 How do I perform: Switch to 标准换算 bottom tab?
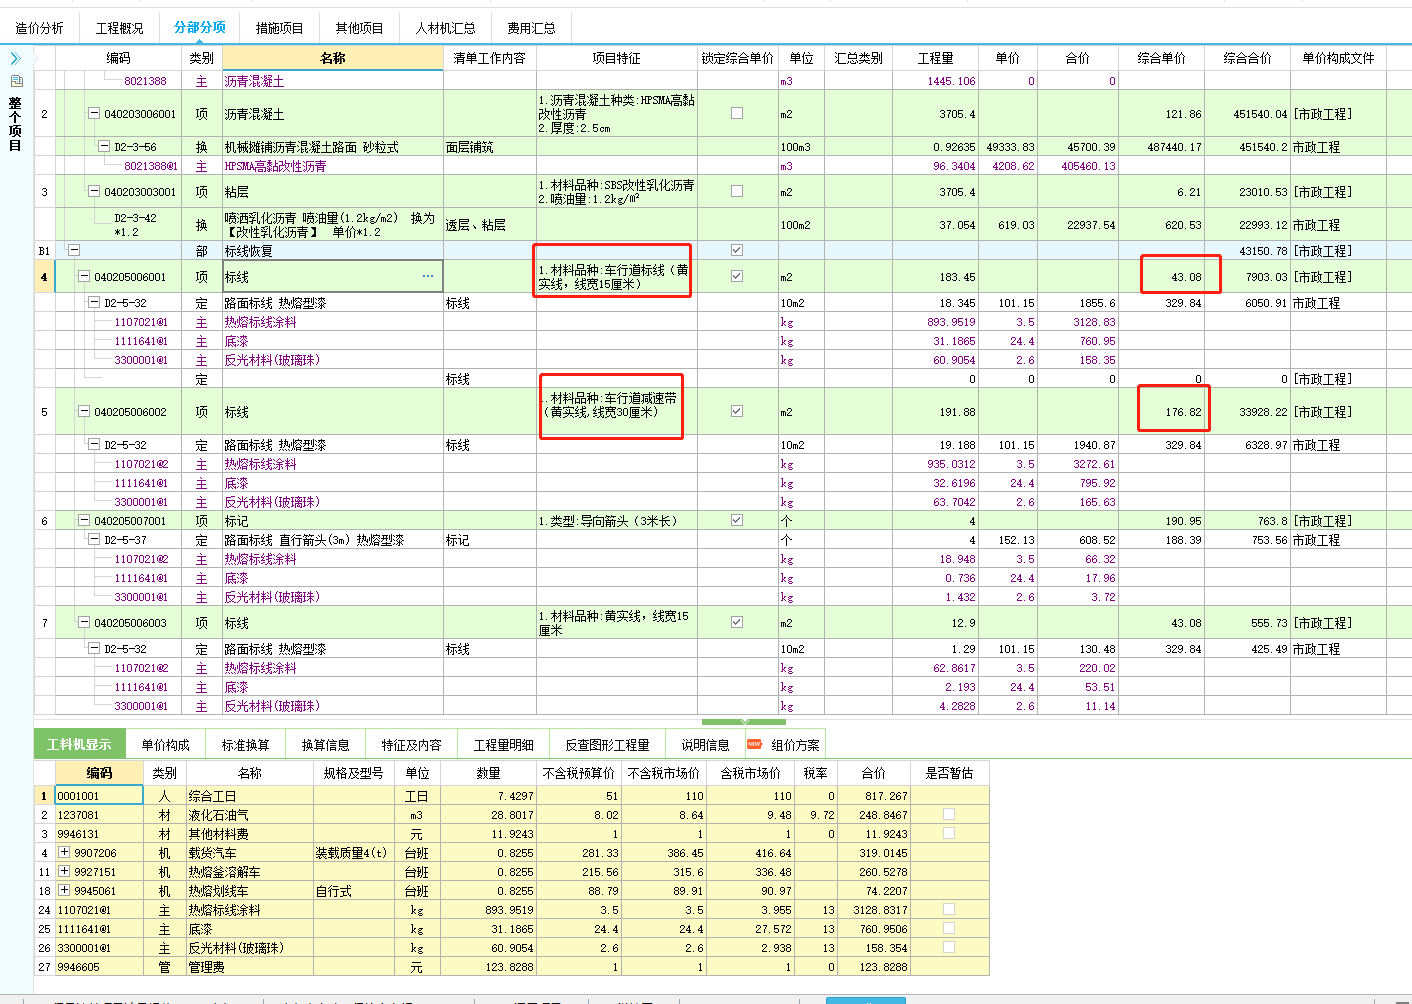click(245, 745)
